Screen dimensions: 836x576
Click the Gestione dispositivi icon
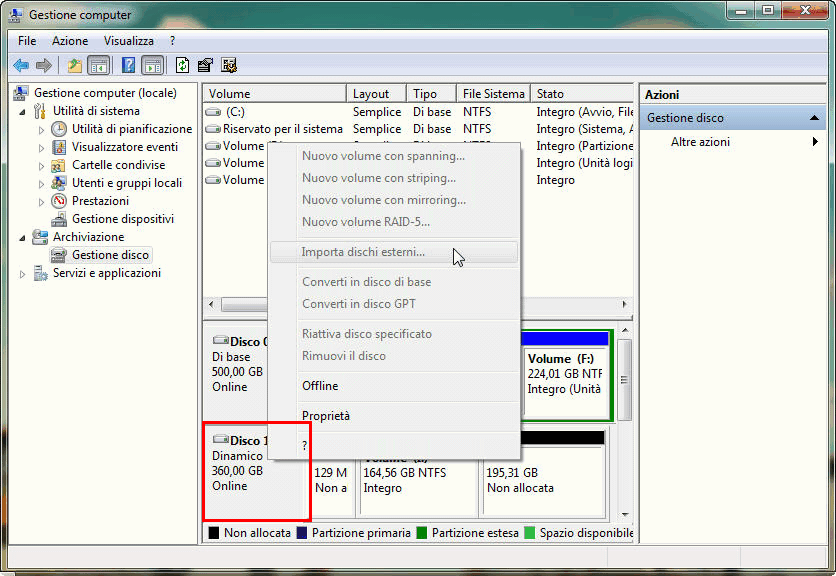[x=59, y=219]
